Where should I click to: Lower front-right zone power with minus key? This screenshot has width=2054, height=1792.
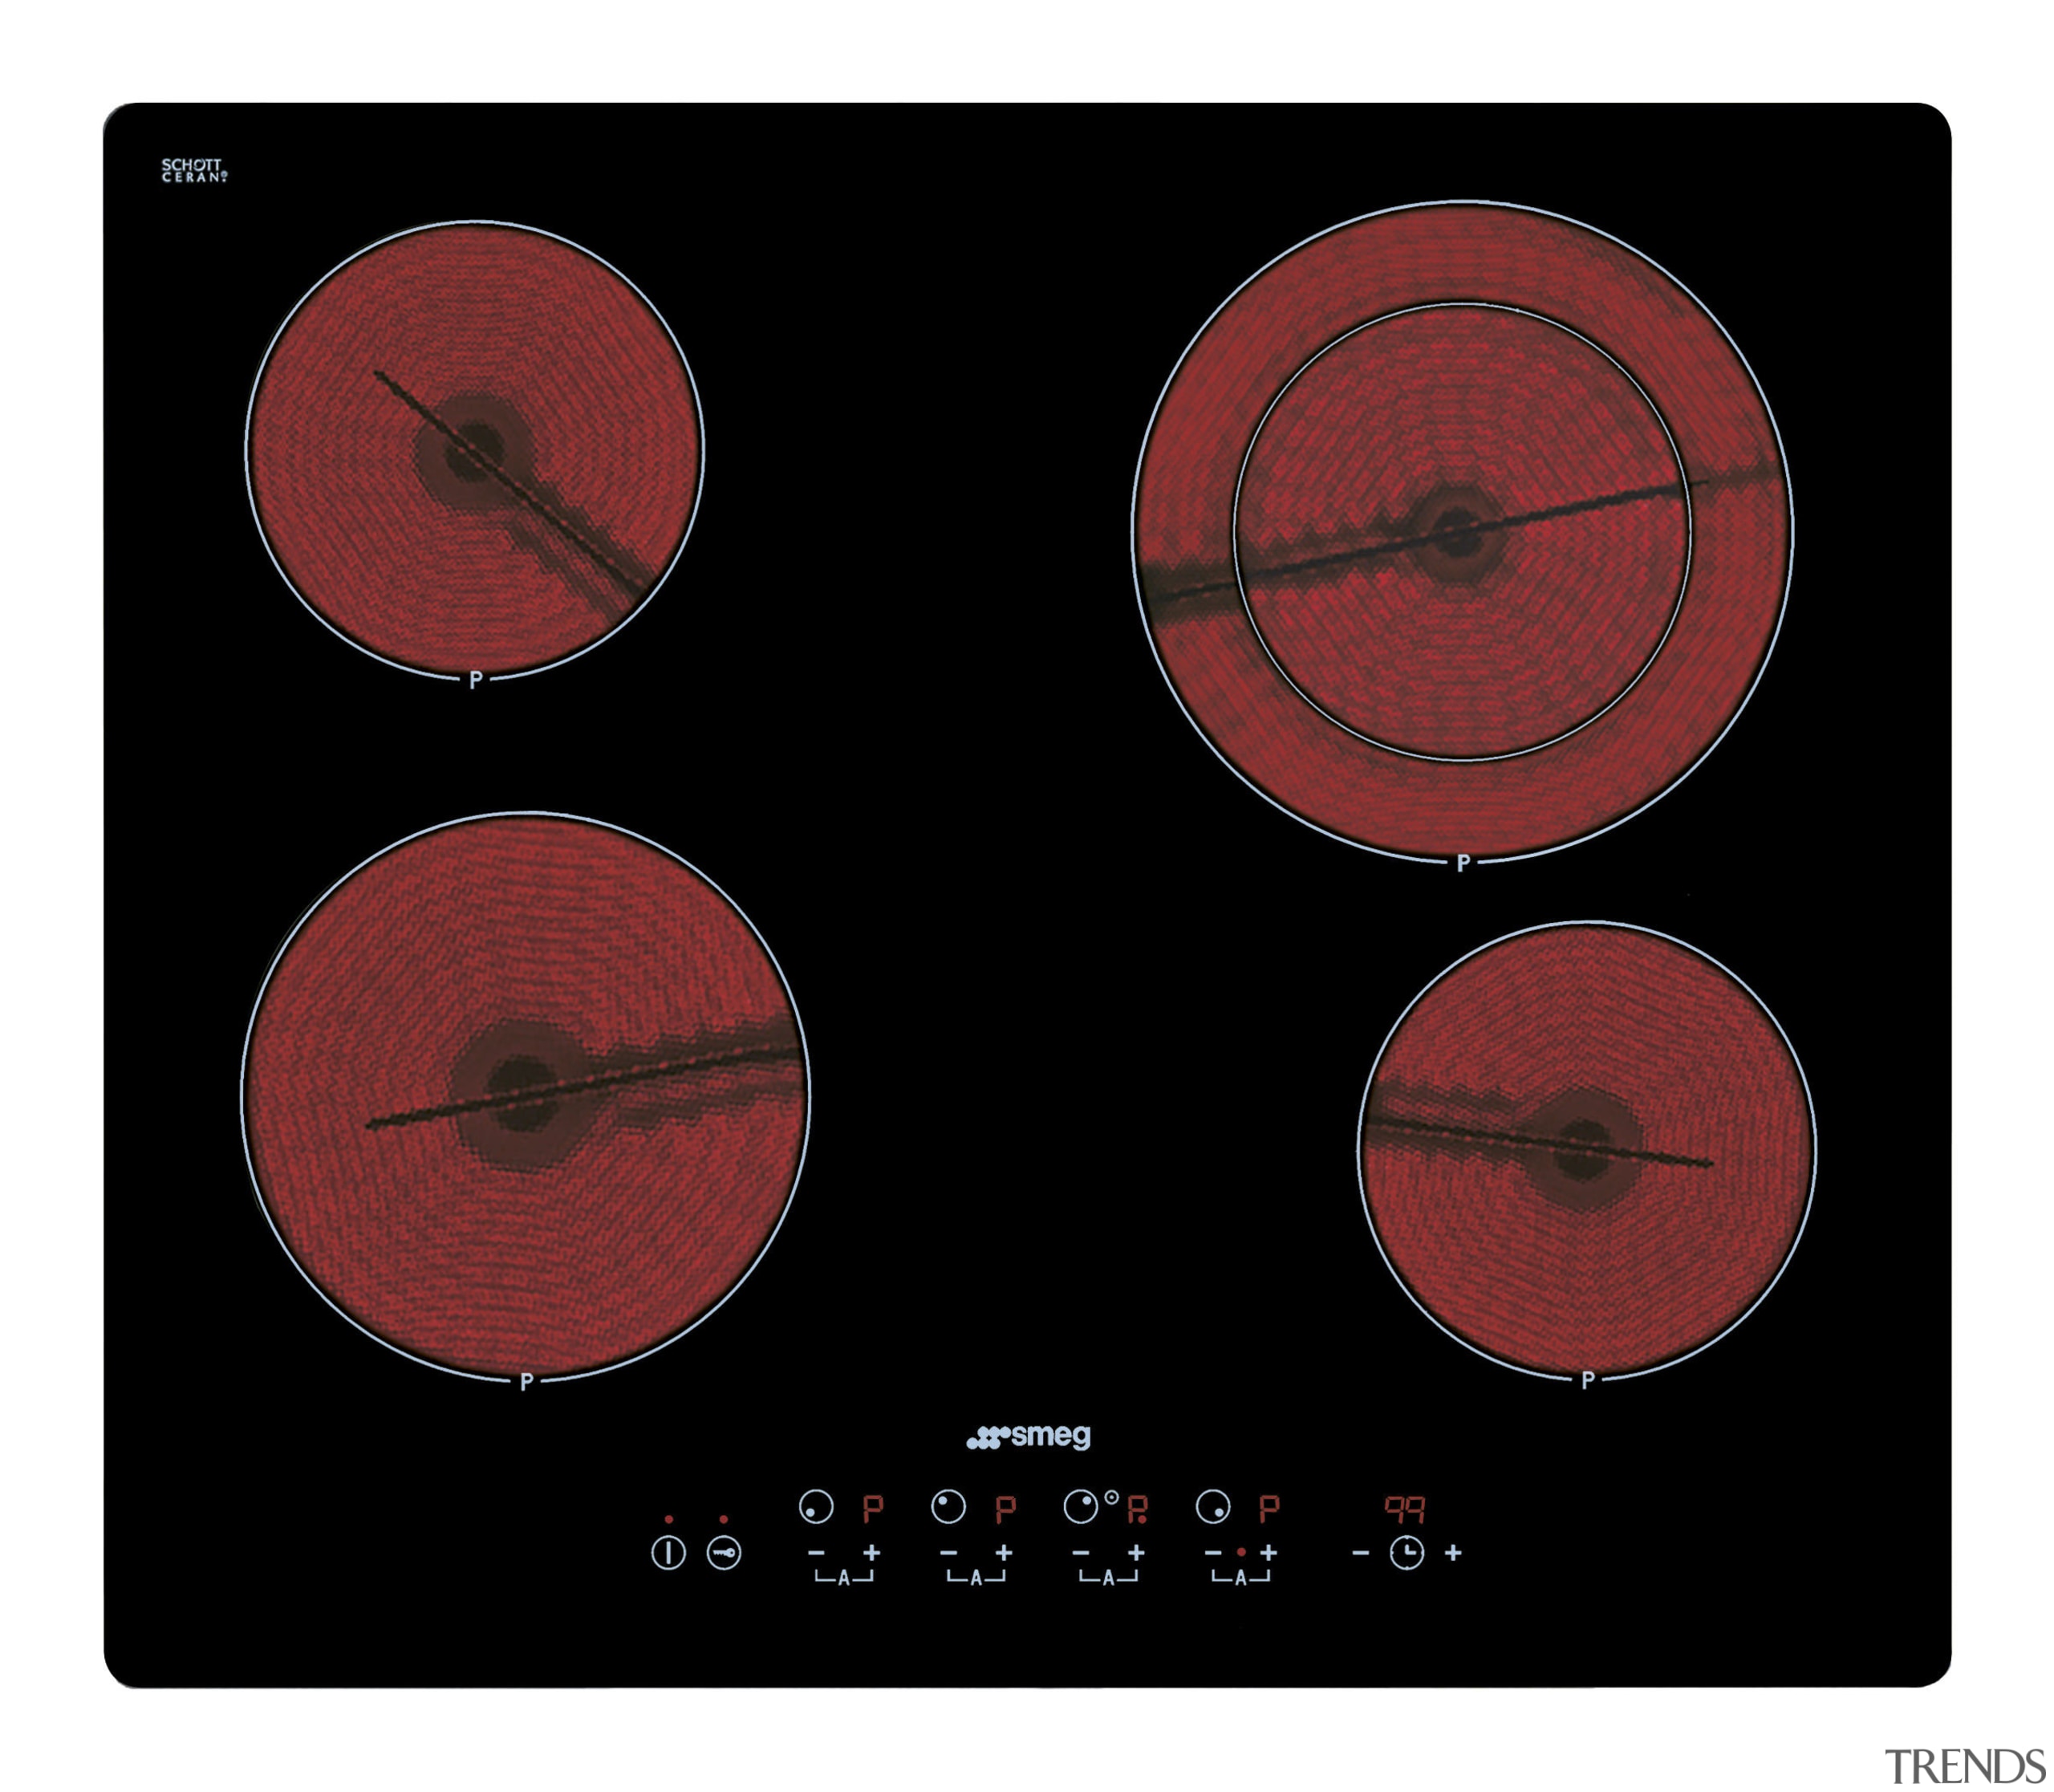click(x=1213, y=1553)
